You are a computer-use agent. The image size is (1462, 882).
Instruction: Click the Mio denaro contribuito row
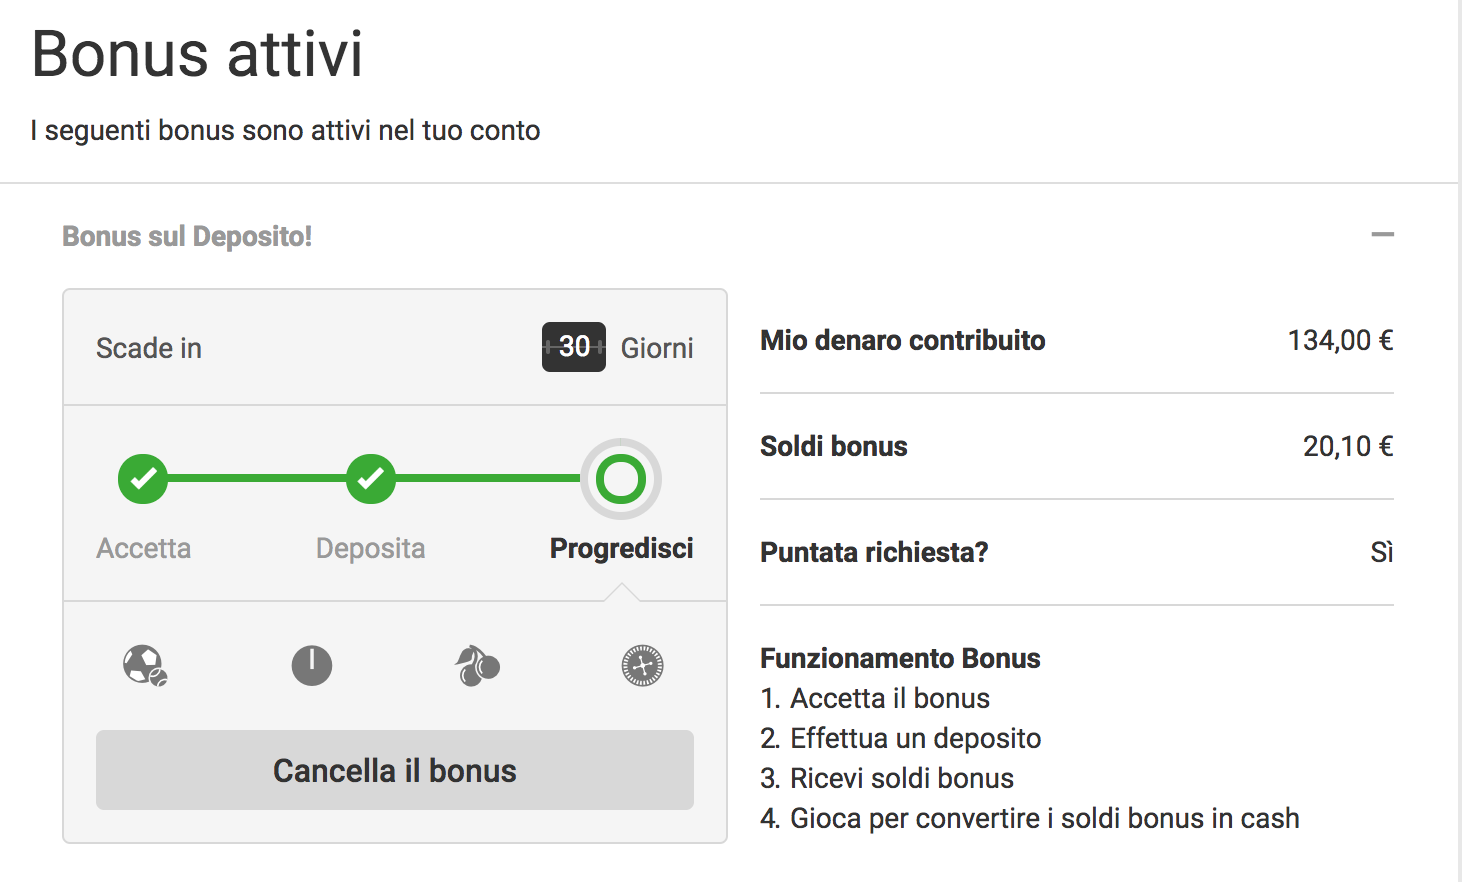tap(1077, 341)
